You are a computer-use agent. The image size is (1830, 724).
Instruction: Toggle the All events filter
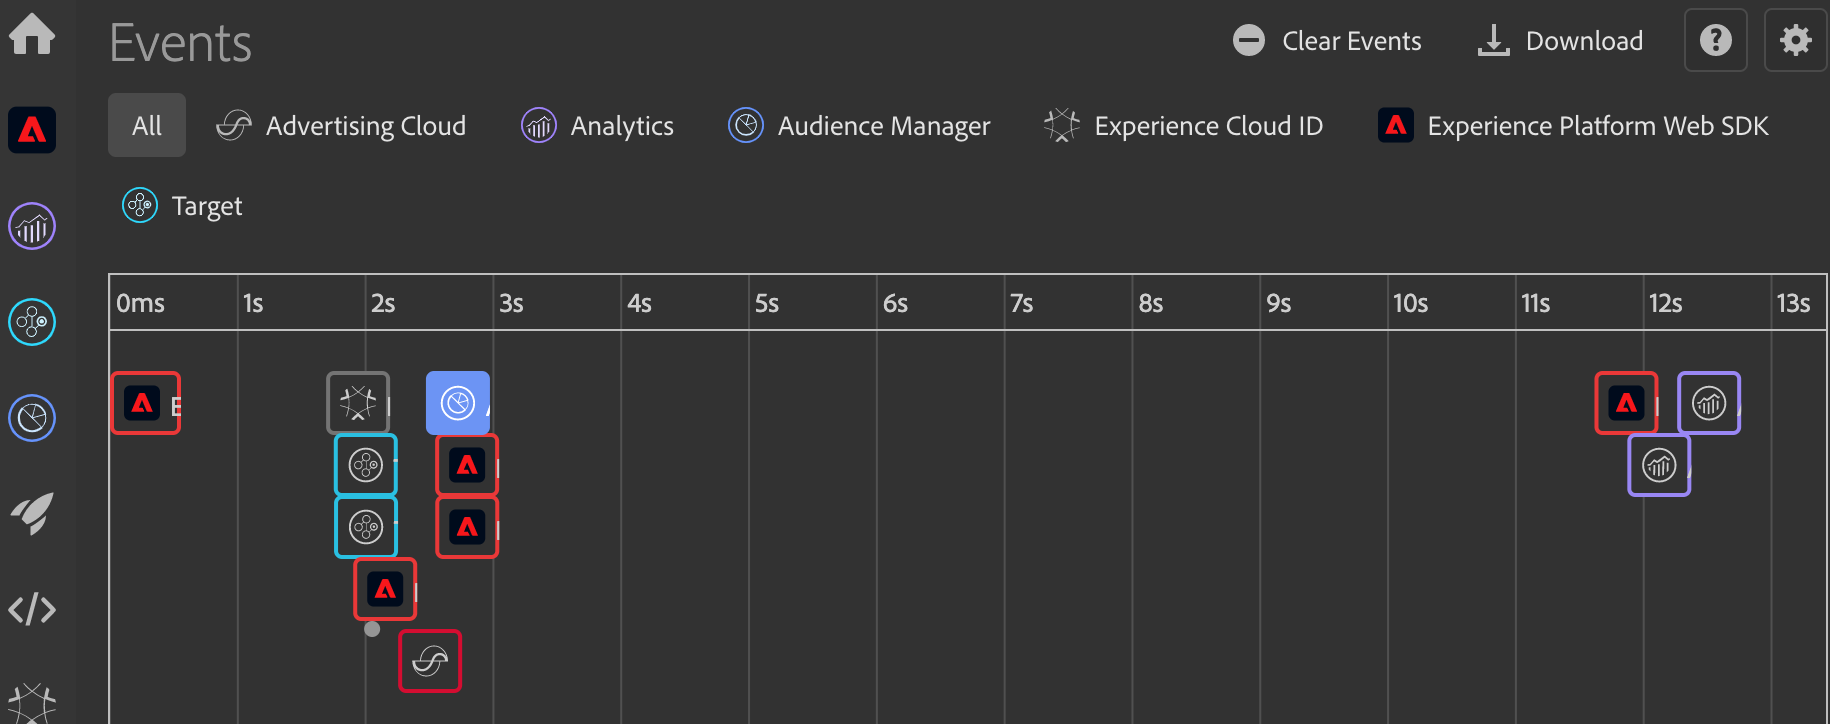147,126
